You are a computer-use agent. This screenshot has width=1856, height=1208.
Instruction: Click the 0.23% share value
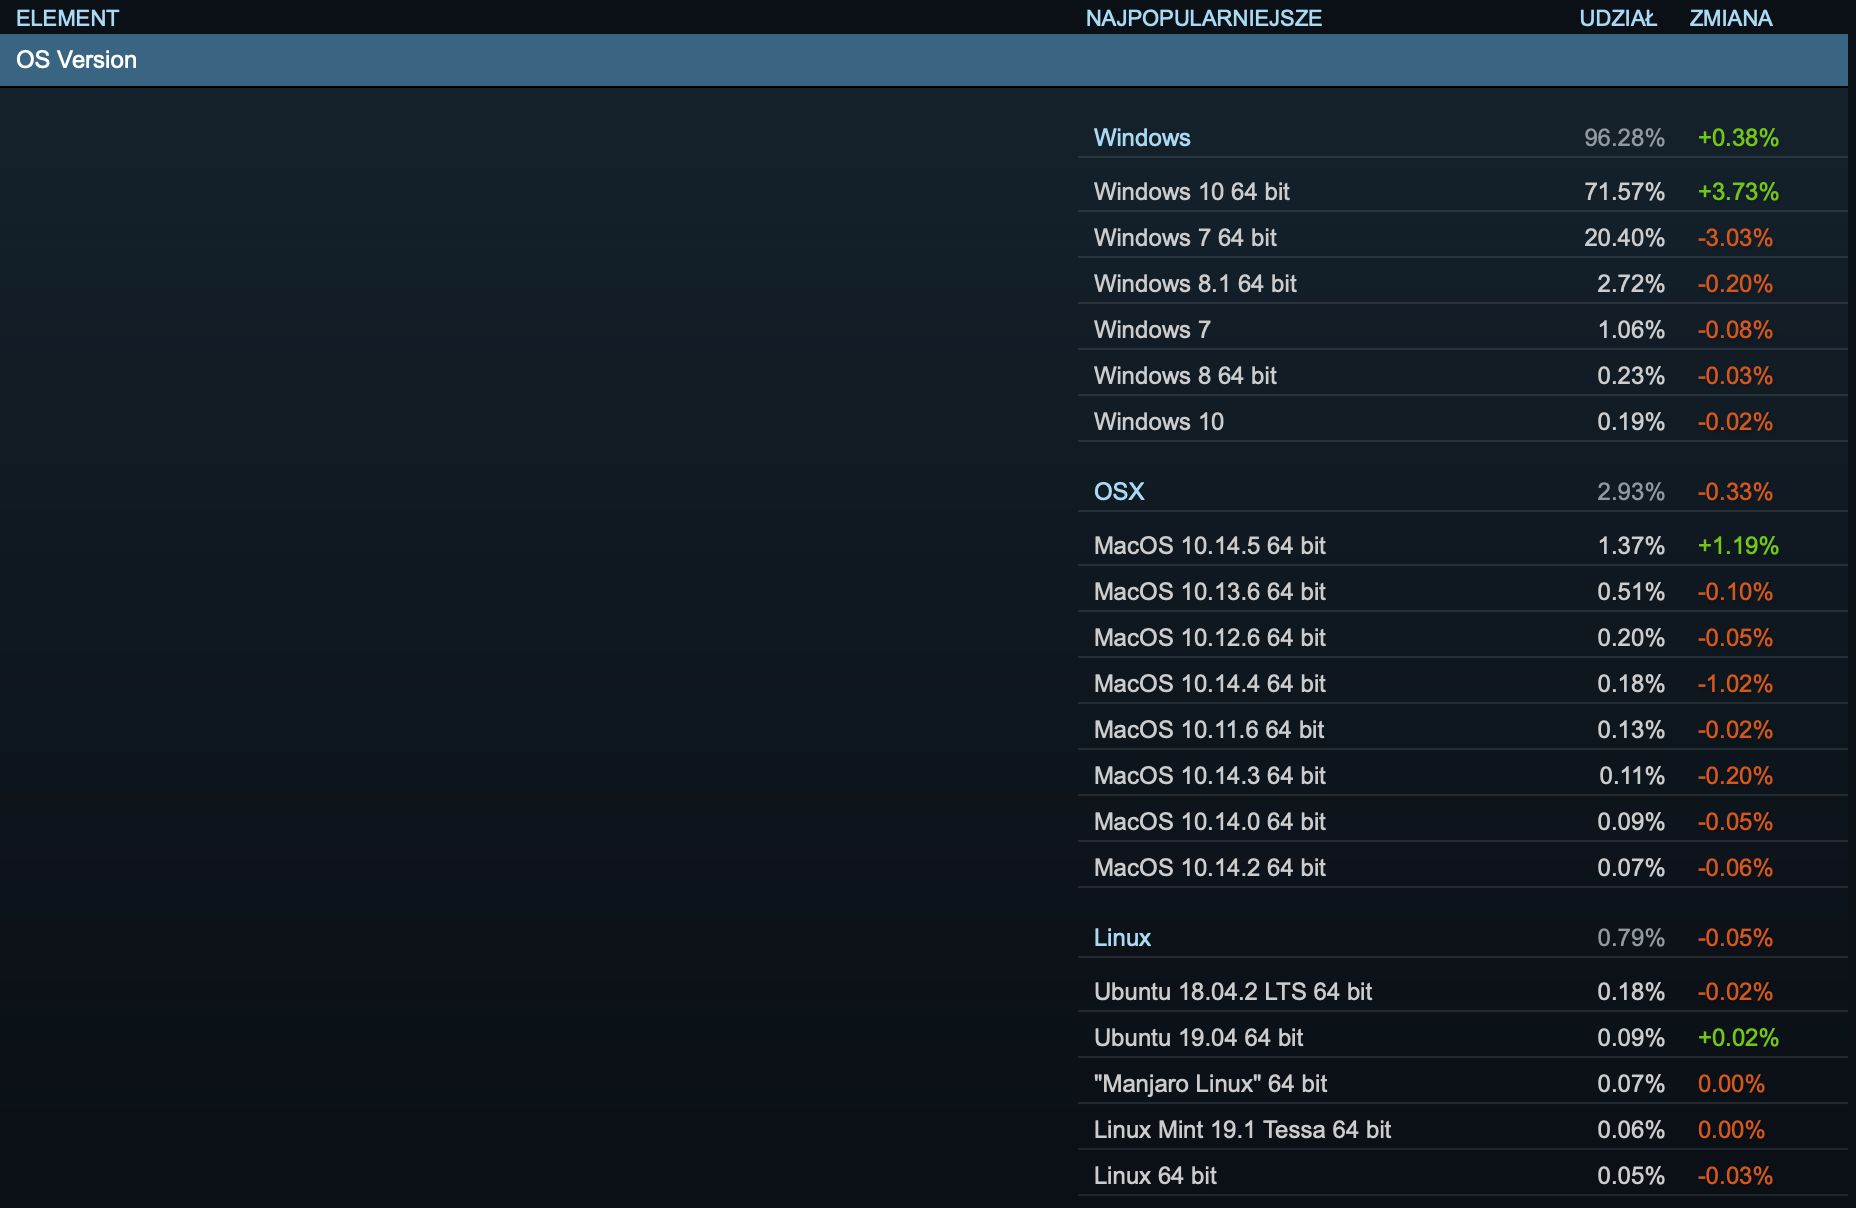(x=1631, y=376)
